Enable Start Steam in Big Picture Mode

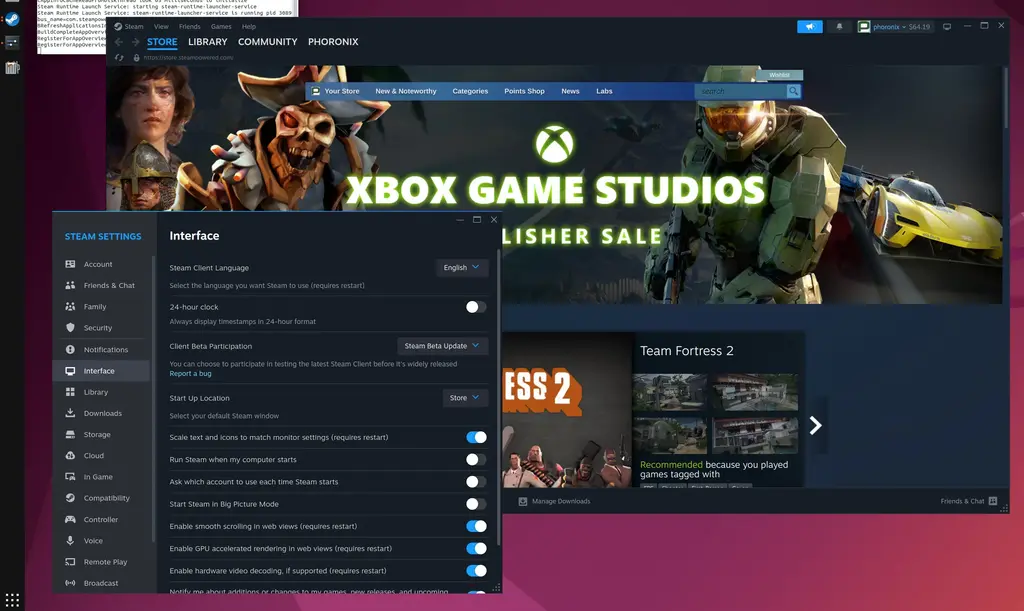[x=475, y=504]
